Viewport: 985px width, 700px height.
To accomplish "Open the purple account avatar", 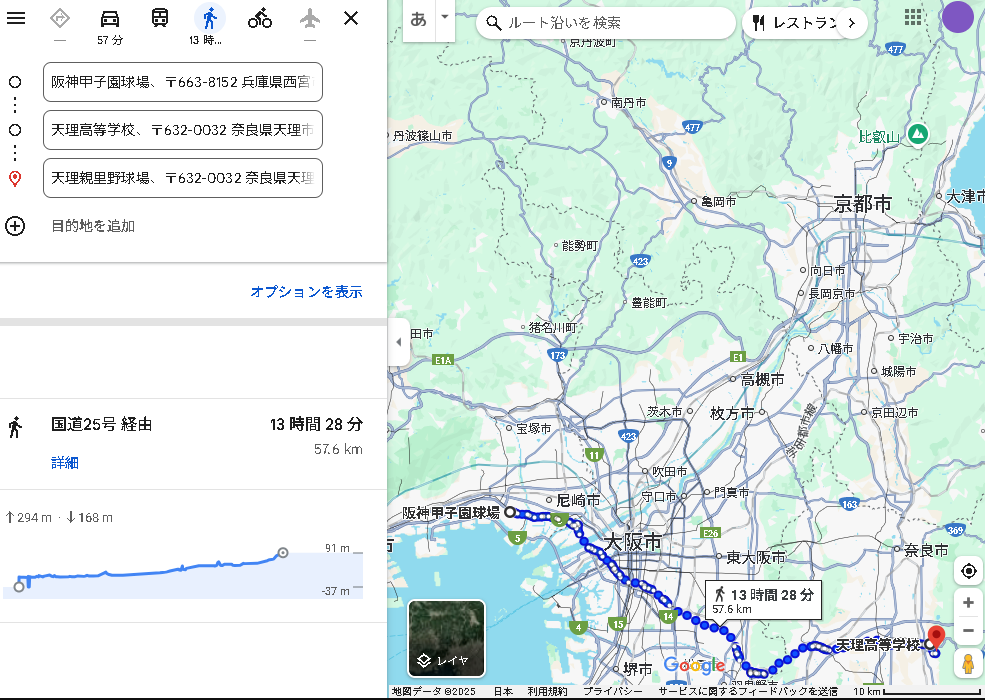I will click(957, 17).
